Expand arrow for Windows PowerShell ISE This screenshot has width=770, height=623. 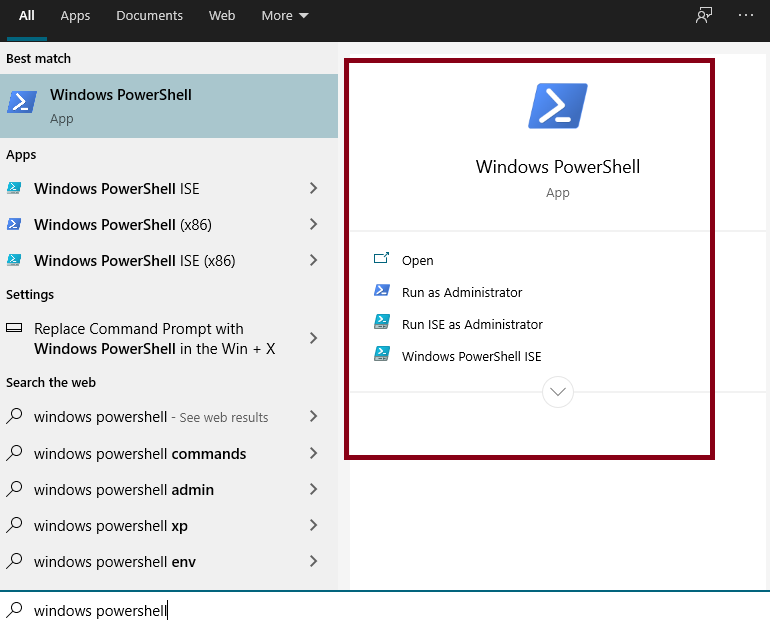coord(313,188)
